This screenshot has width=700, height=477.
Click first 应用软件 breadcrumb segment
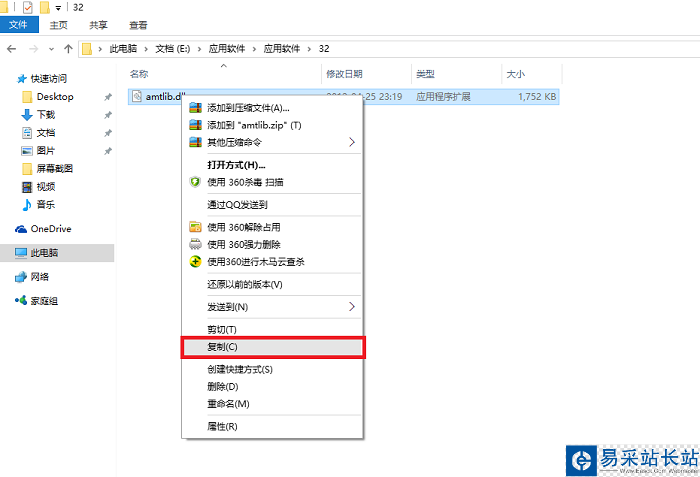[227, 49]
